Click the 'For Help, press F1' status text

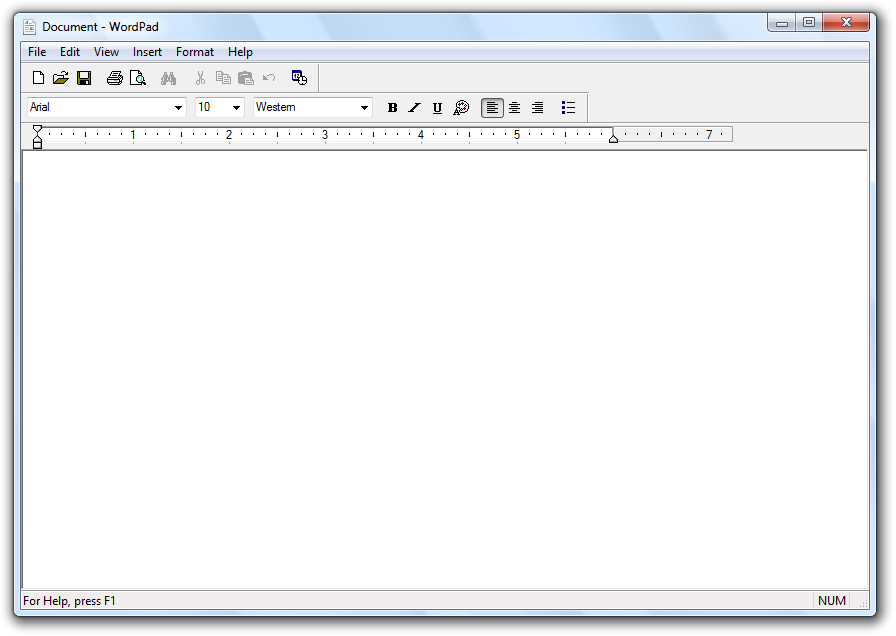69,601
